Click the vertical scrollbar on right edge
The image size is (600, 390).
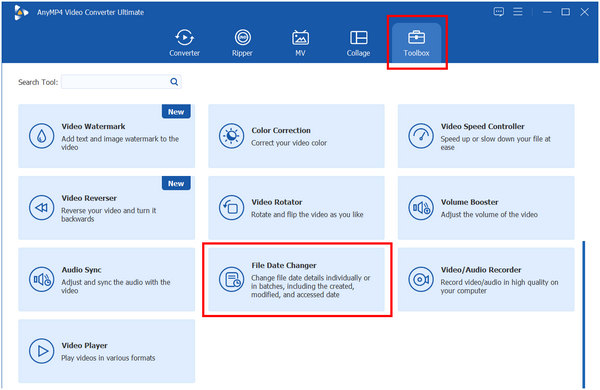pos(584,314)
